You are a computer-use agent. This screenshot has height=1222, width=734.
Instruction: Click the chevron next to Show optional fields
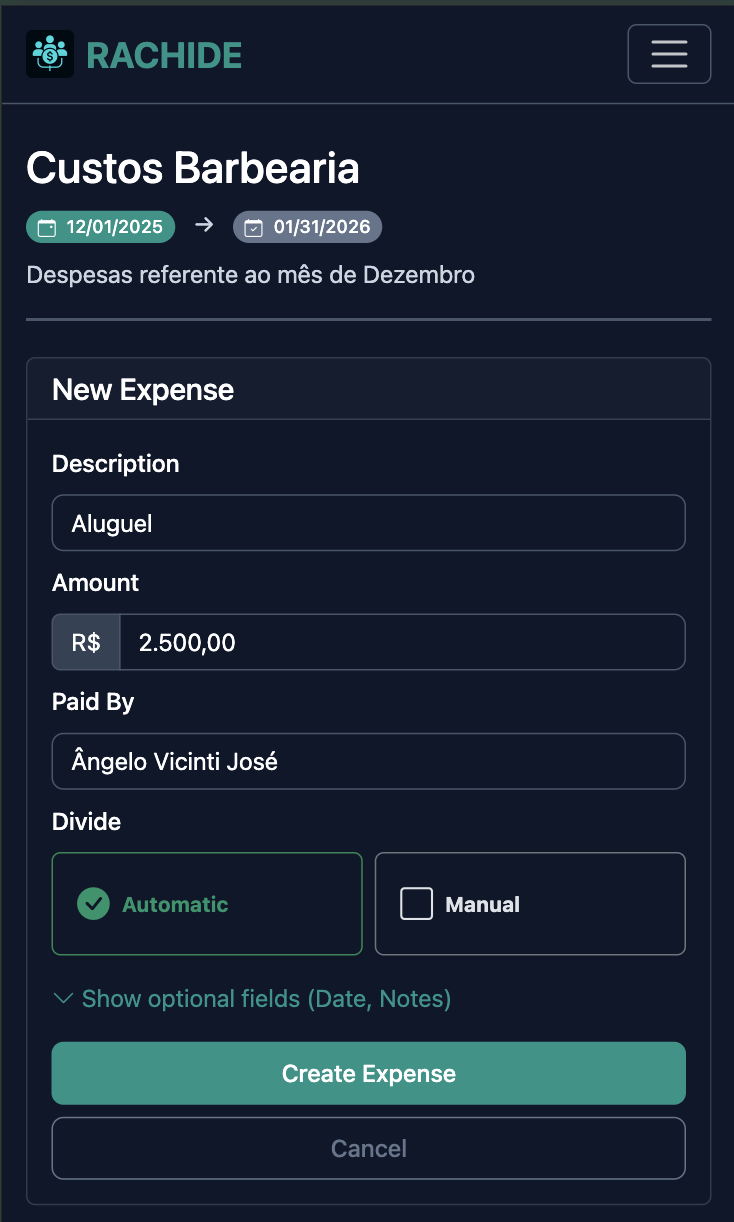pos(62,998)
